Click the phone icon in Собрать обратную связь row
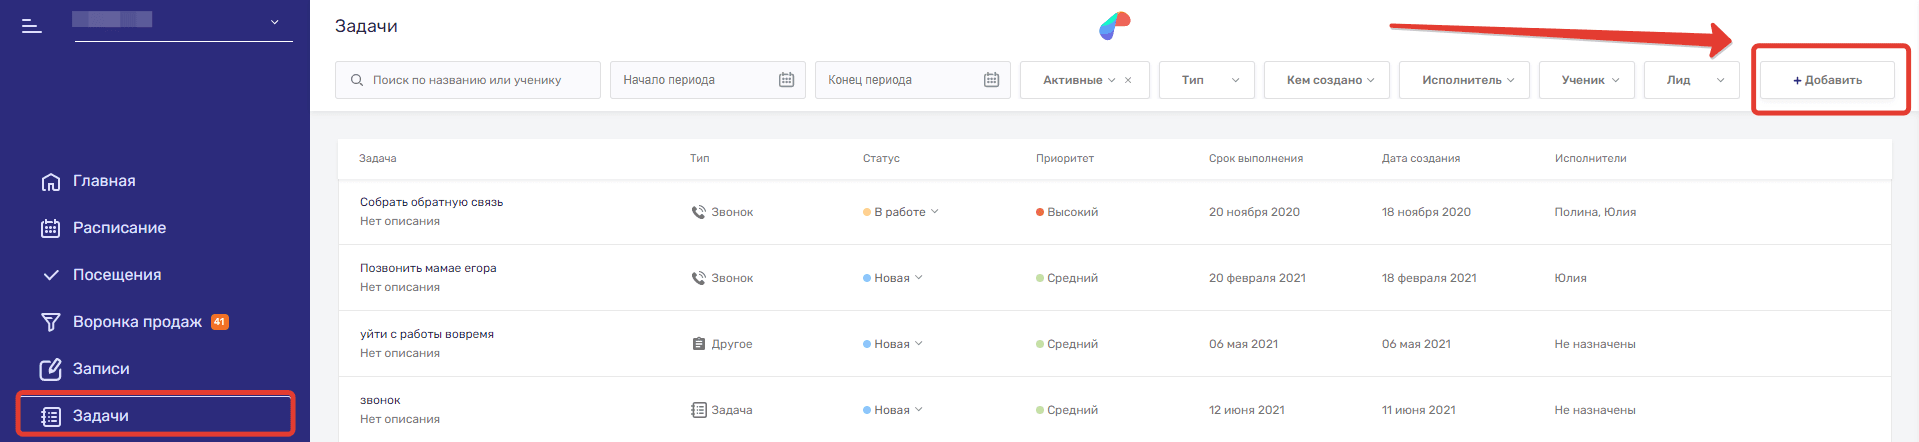1919x442 pixels. 698,212
